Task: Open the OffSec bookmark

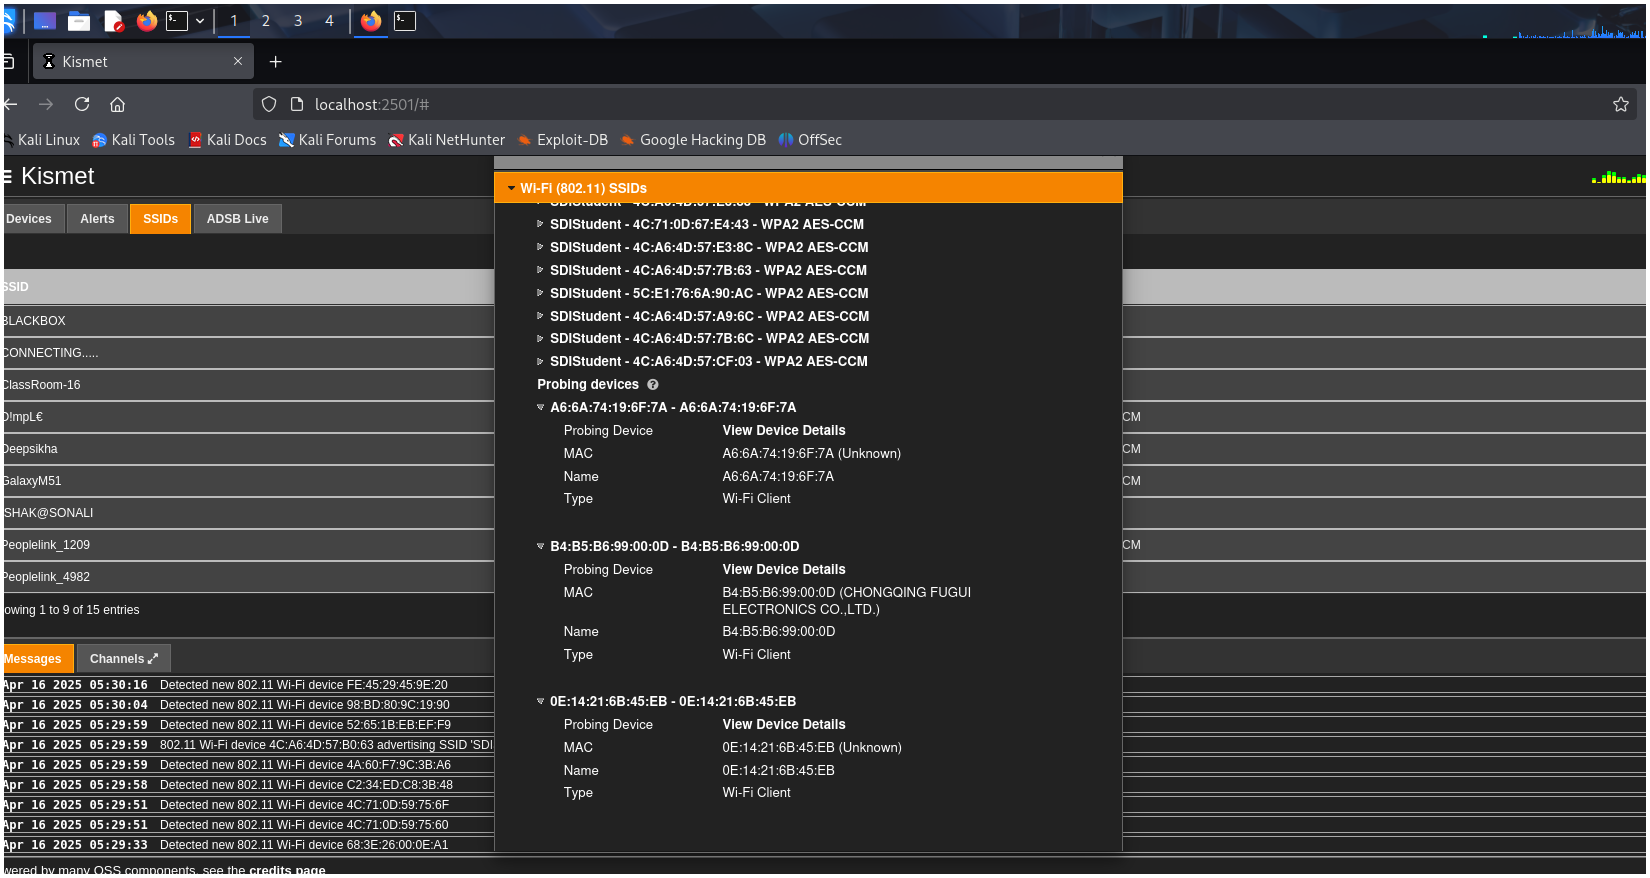Action: tap(810, 140)
